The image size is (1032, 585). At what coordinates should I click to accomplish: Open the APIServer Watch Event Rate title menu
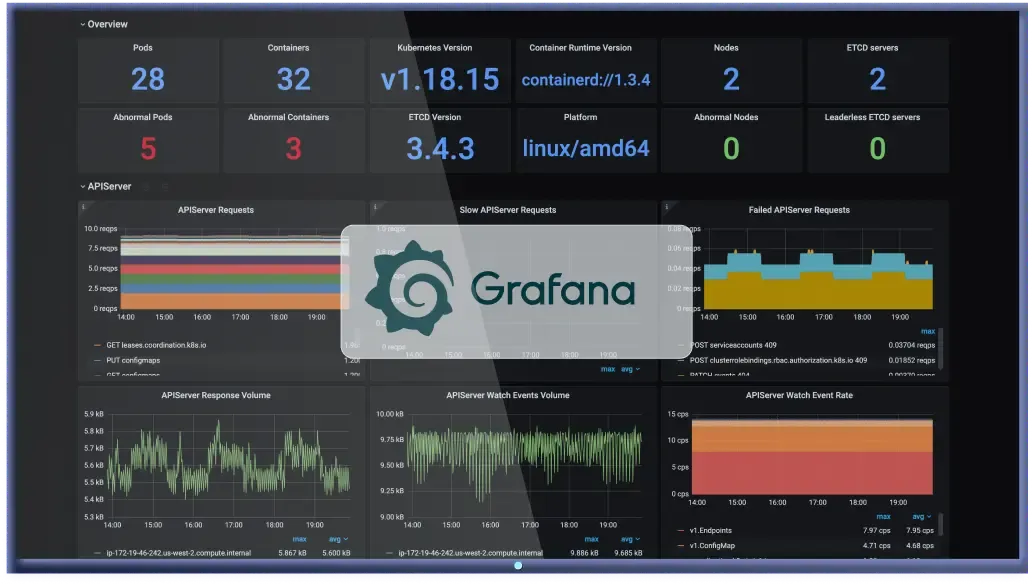(x=799, y=396)
